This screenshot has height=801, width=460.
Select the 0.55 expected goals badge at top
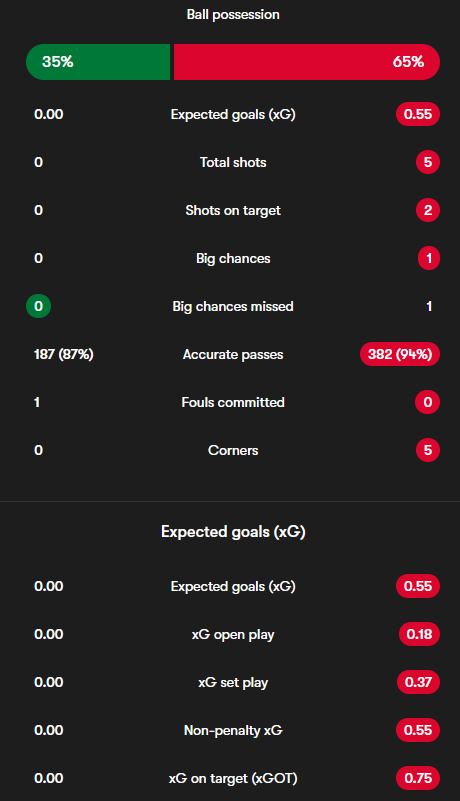[418, 114]
